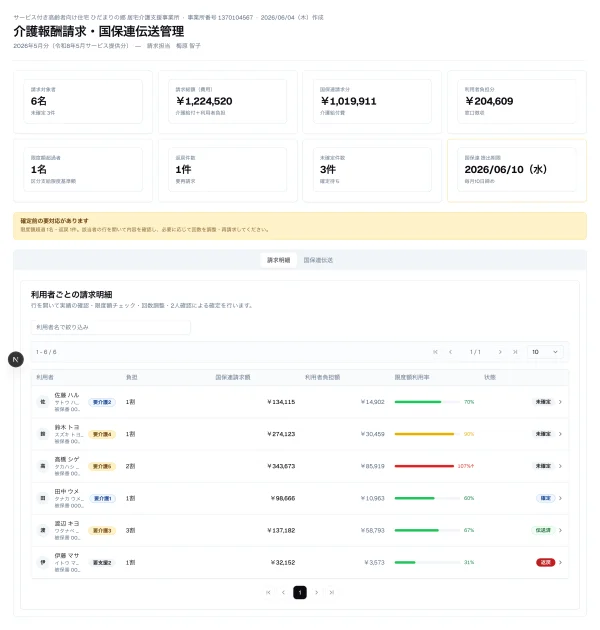This screenshot has height=630, width=600.
Task: Click the 70% green usage bar for 佐藤 ハル
Action: click(427, 402)
